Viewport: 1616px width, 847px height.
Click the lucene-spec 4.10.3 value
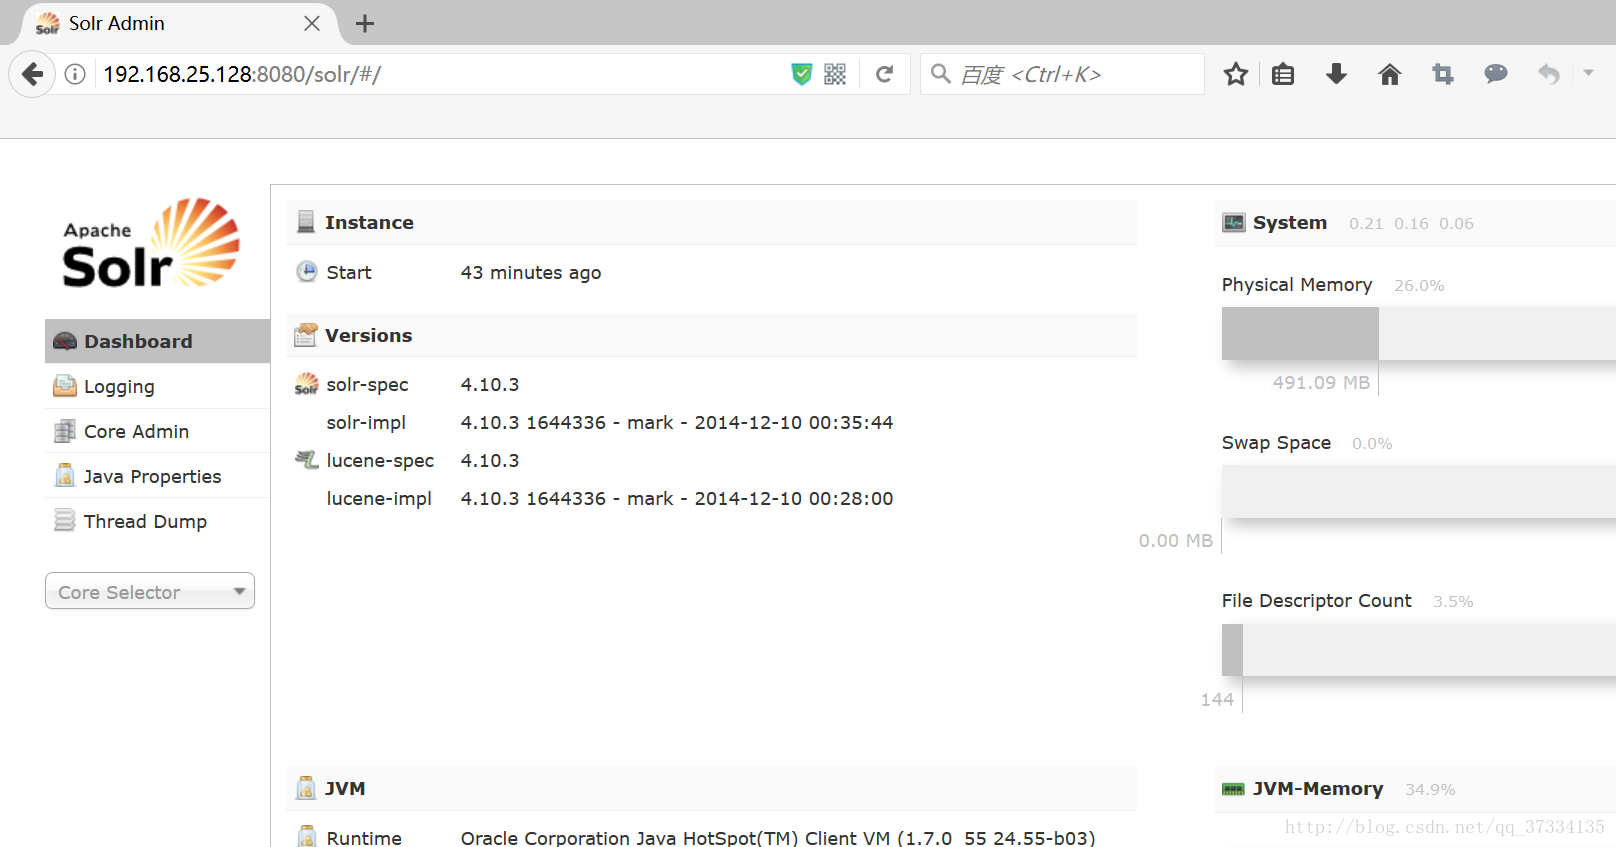489,460
